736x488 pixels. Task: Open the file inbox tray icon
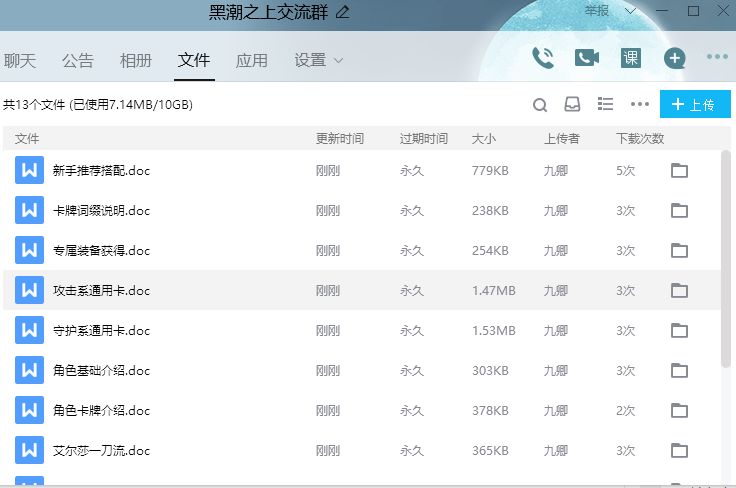pyautogui.click(x=572, y=104)
